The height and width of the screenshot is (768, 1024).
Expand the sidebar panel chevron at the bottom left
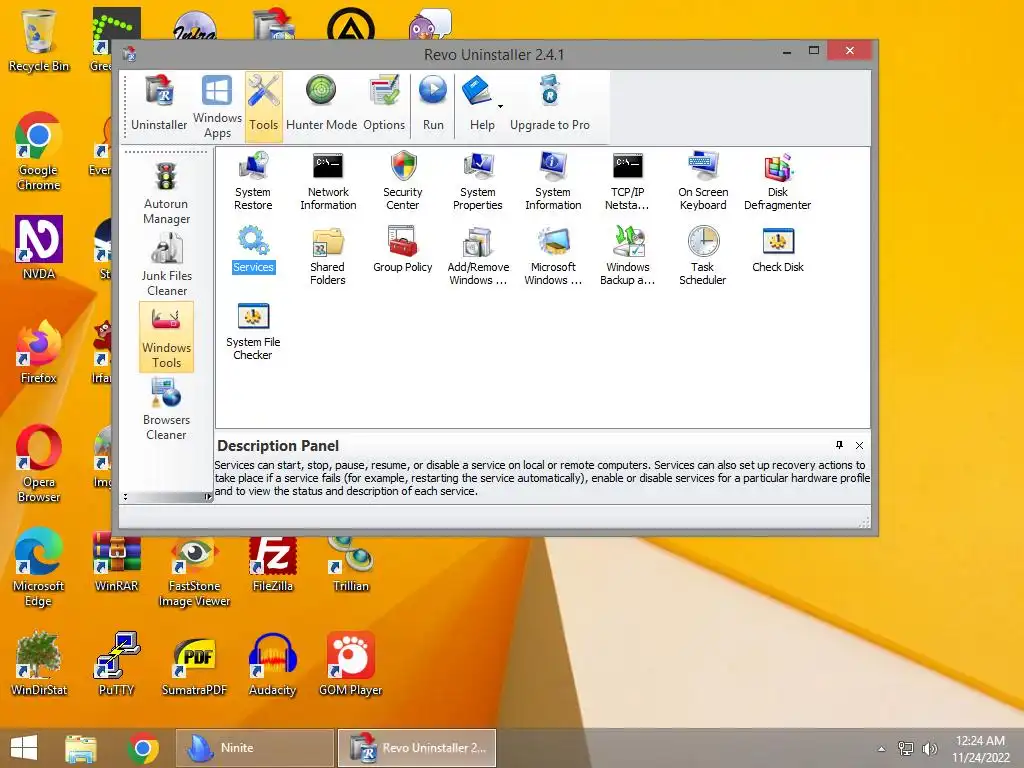pyautogui.click(x=125, y=497)
